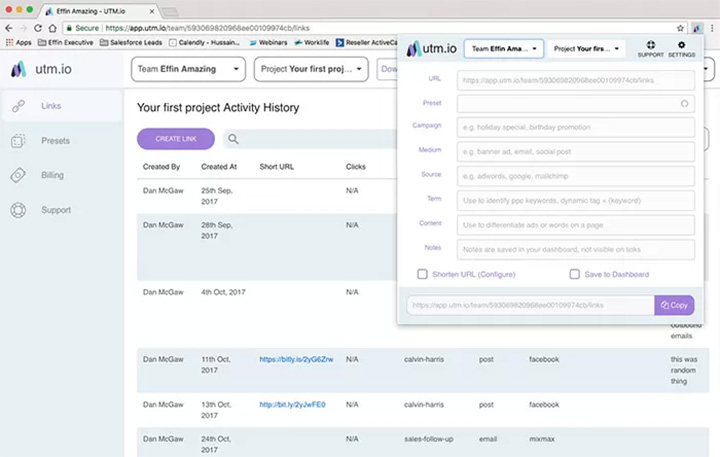Click the links search box
This screenshot has height=457, width=720.
[310, 139]
